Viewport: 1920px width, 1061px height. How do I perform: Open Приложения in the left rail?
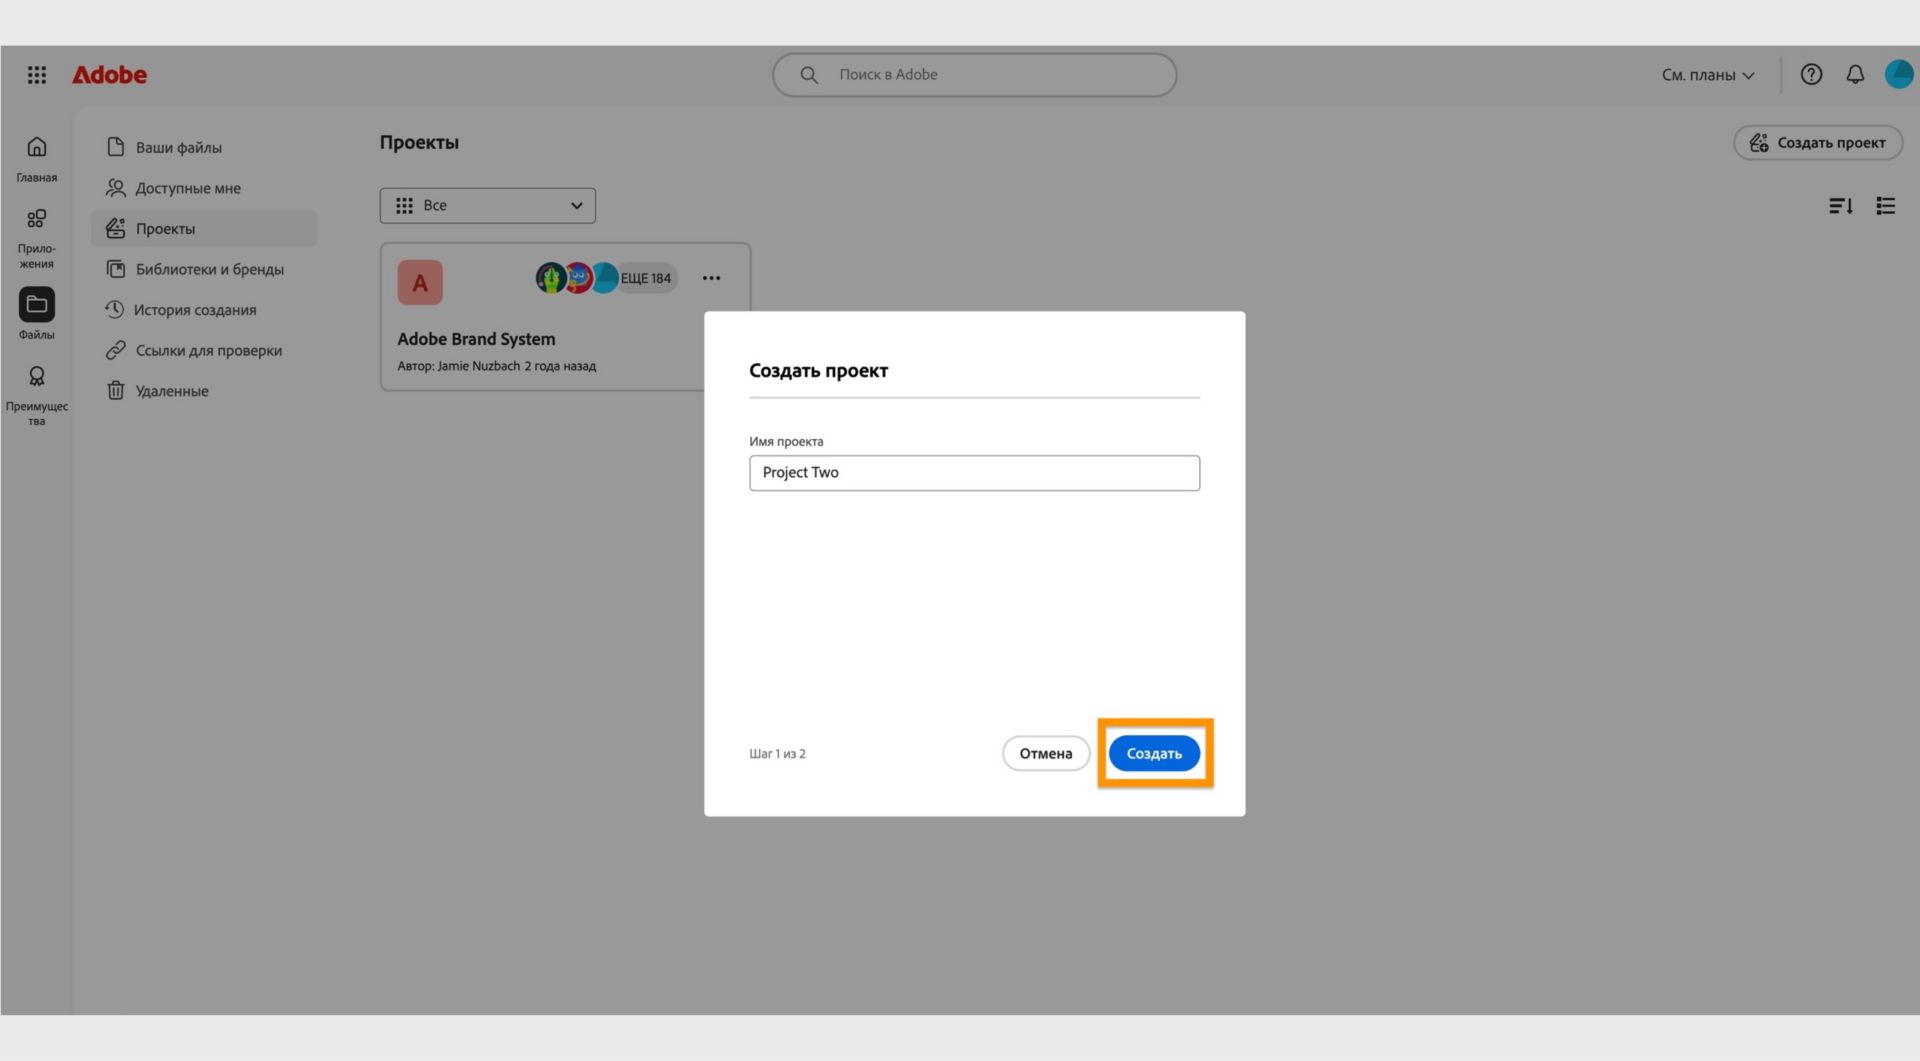[37, 238]
